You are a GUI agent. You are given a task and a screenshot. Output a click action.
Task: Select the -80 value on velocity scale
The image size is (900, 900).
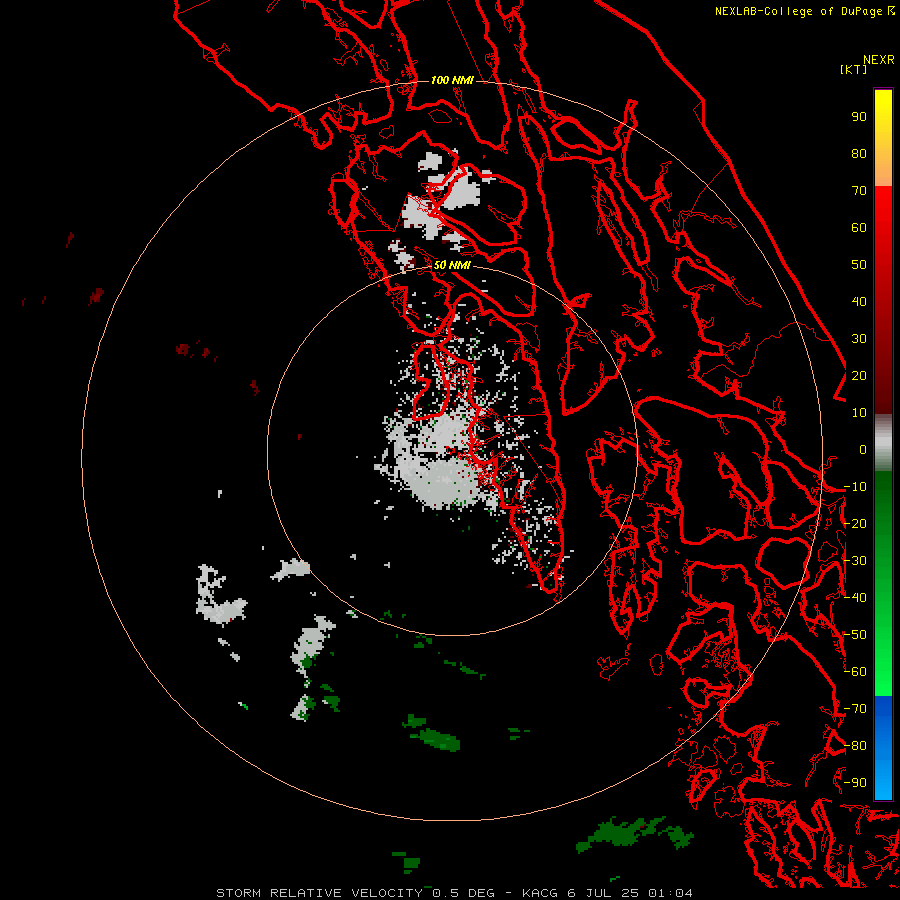click(855, 746)
